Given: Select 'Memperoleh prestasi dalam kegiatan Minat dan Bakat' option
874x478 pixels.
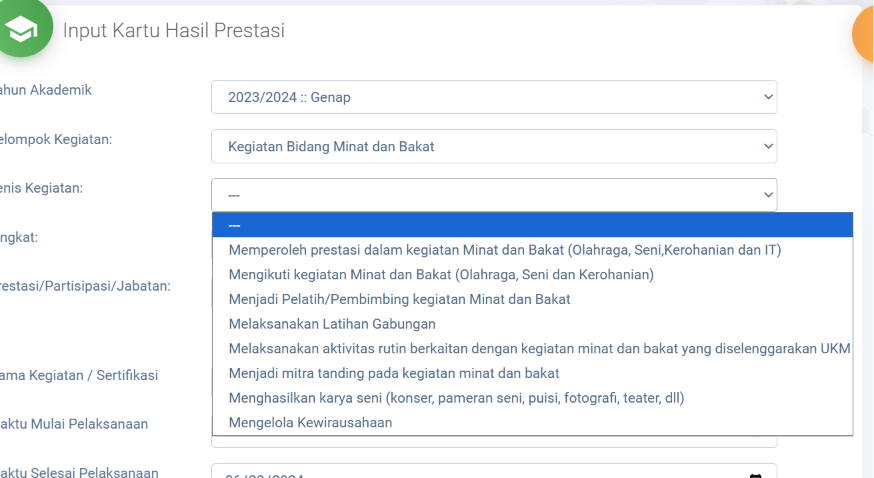Looking at the screenshot, I should click(x=532, y=250).
